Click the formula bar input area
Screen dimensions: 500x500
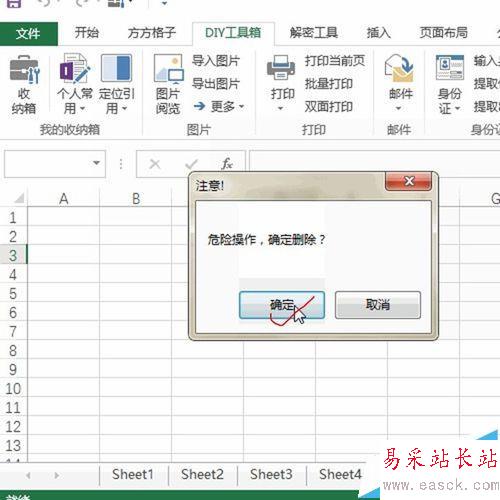pyautogui.click(x=374, y=164)
